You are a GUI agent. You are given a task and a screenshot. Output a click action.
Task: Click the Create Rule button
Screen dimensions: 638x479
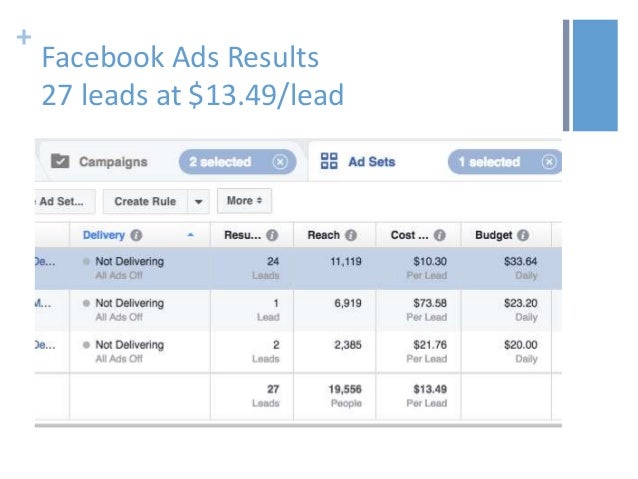pos(145,201)
